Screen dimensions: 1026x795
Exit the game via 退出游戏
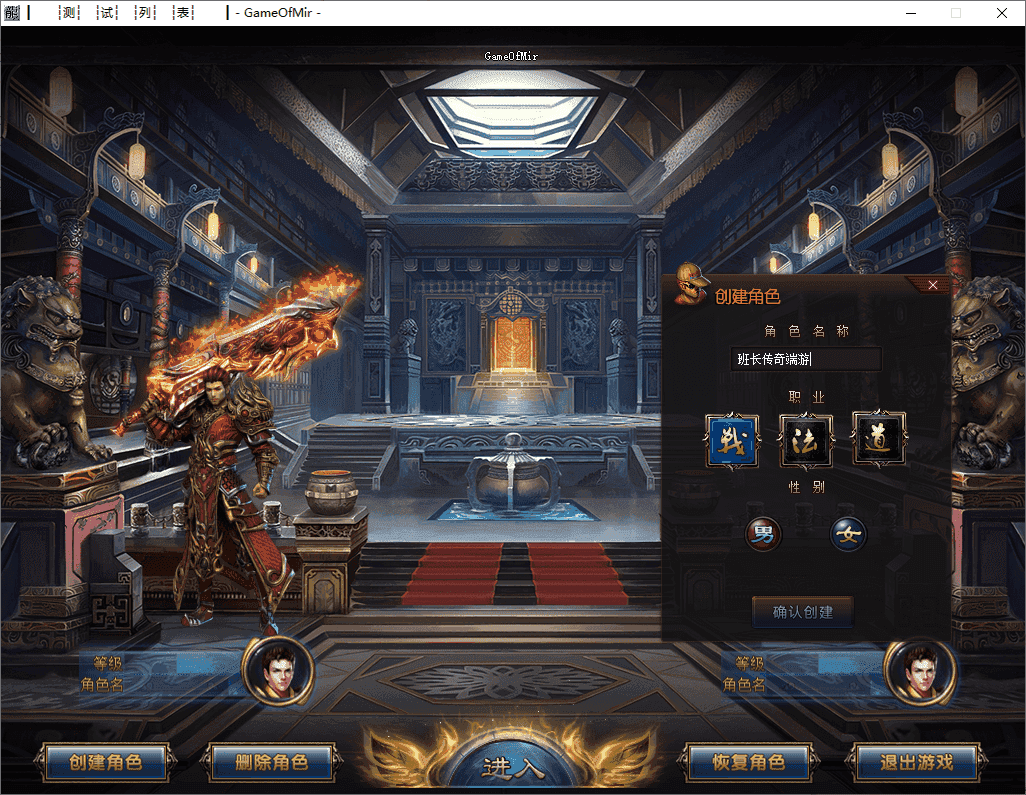tap(916, 762)
